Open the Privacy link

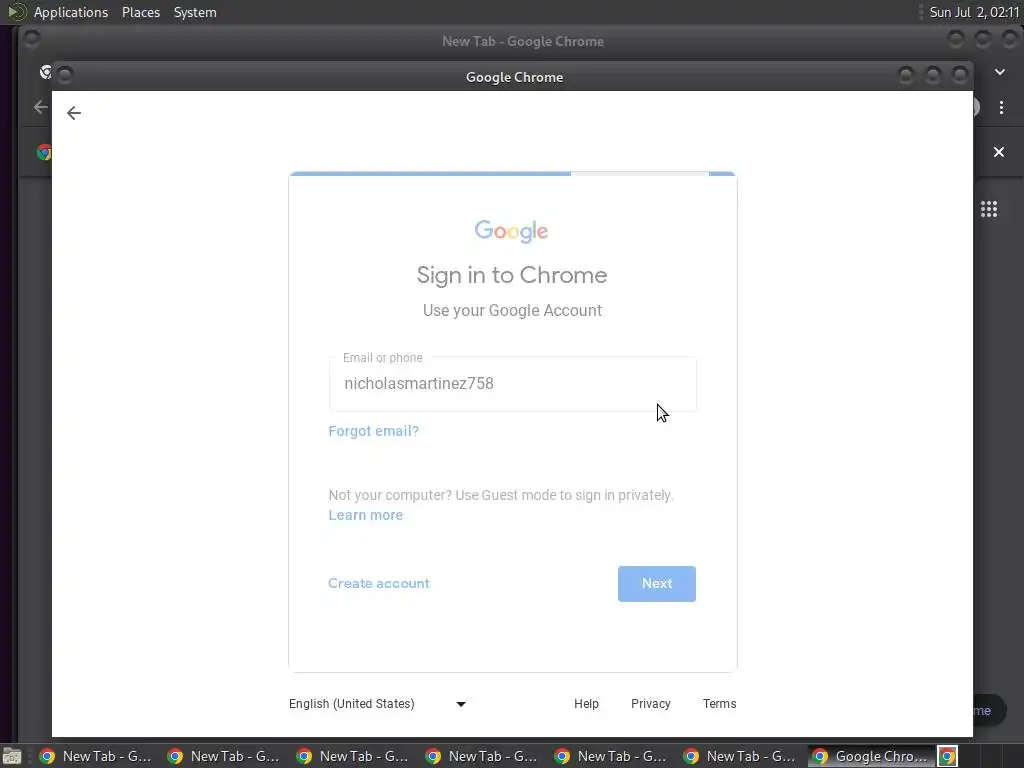(650, 704)
